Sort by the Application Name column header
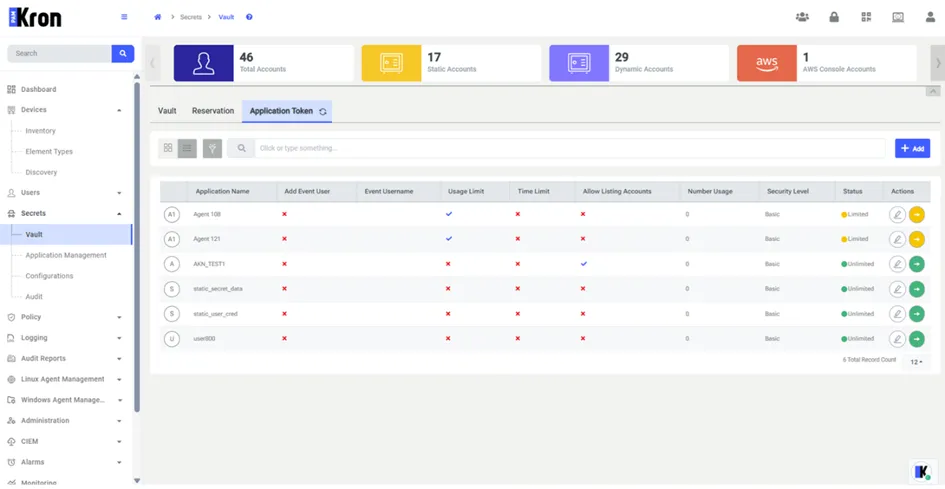 tap(222, 191)
